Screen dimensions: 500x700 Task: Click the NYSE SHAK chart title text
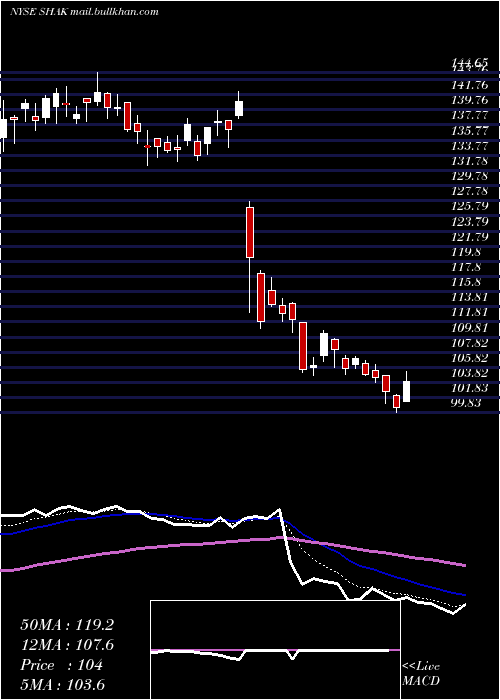[84, 12]
